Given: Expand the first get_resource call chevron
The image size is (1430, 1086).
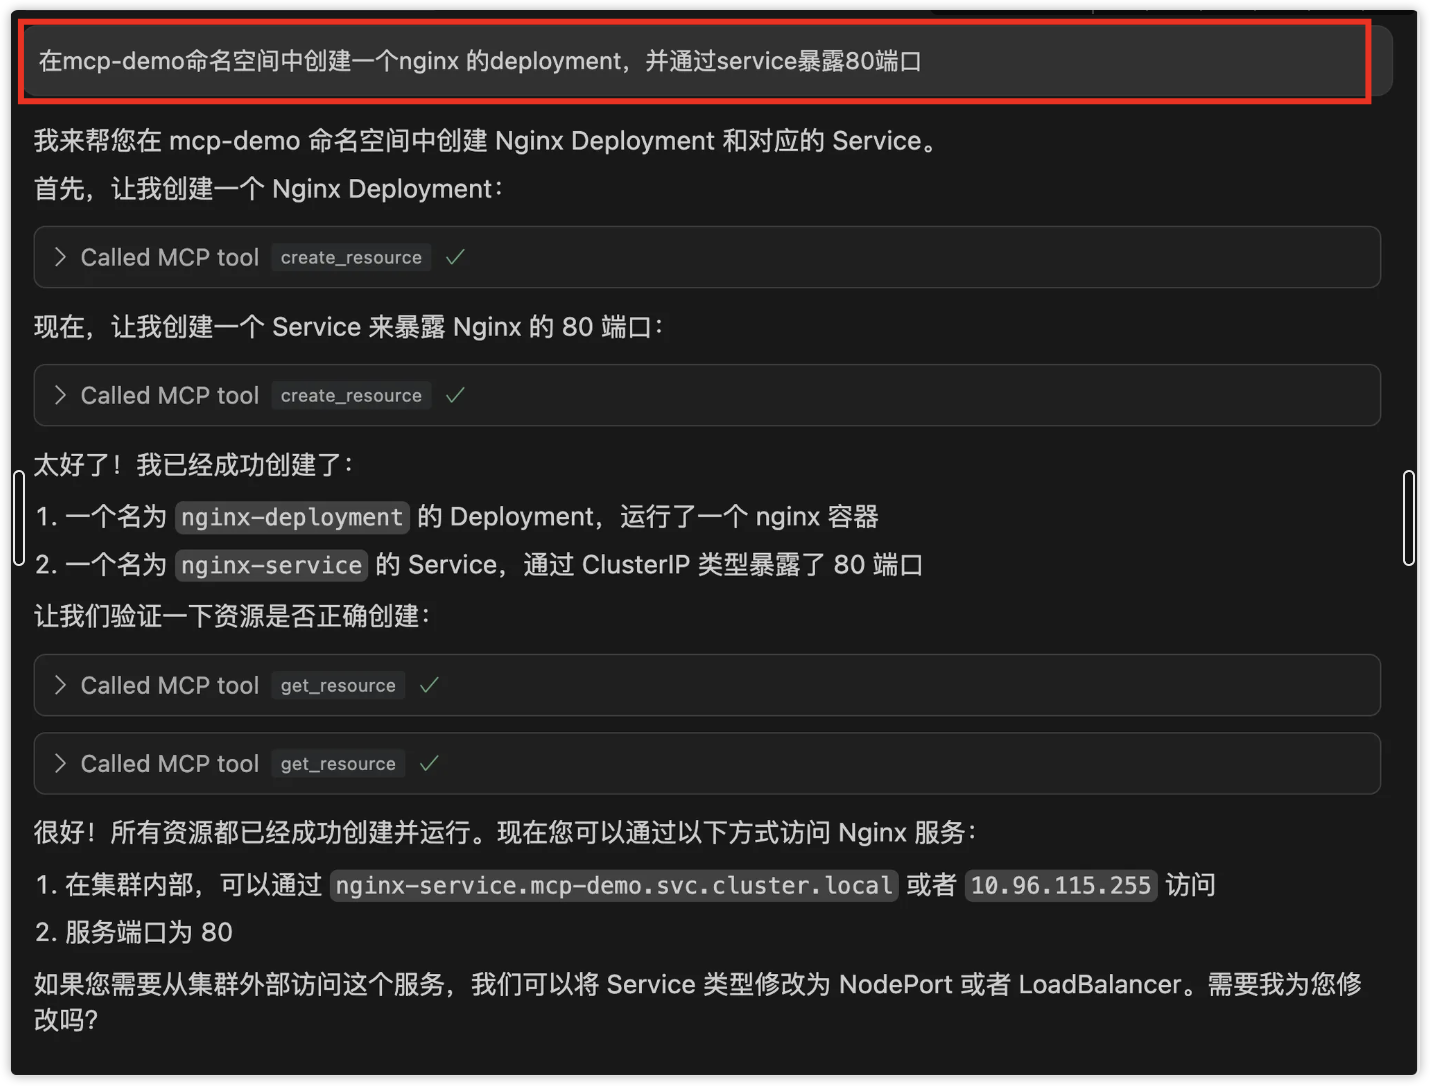Looking at the screenshot, I should click(x=60, y=685).
